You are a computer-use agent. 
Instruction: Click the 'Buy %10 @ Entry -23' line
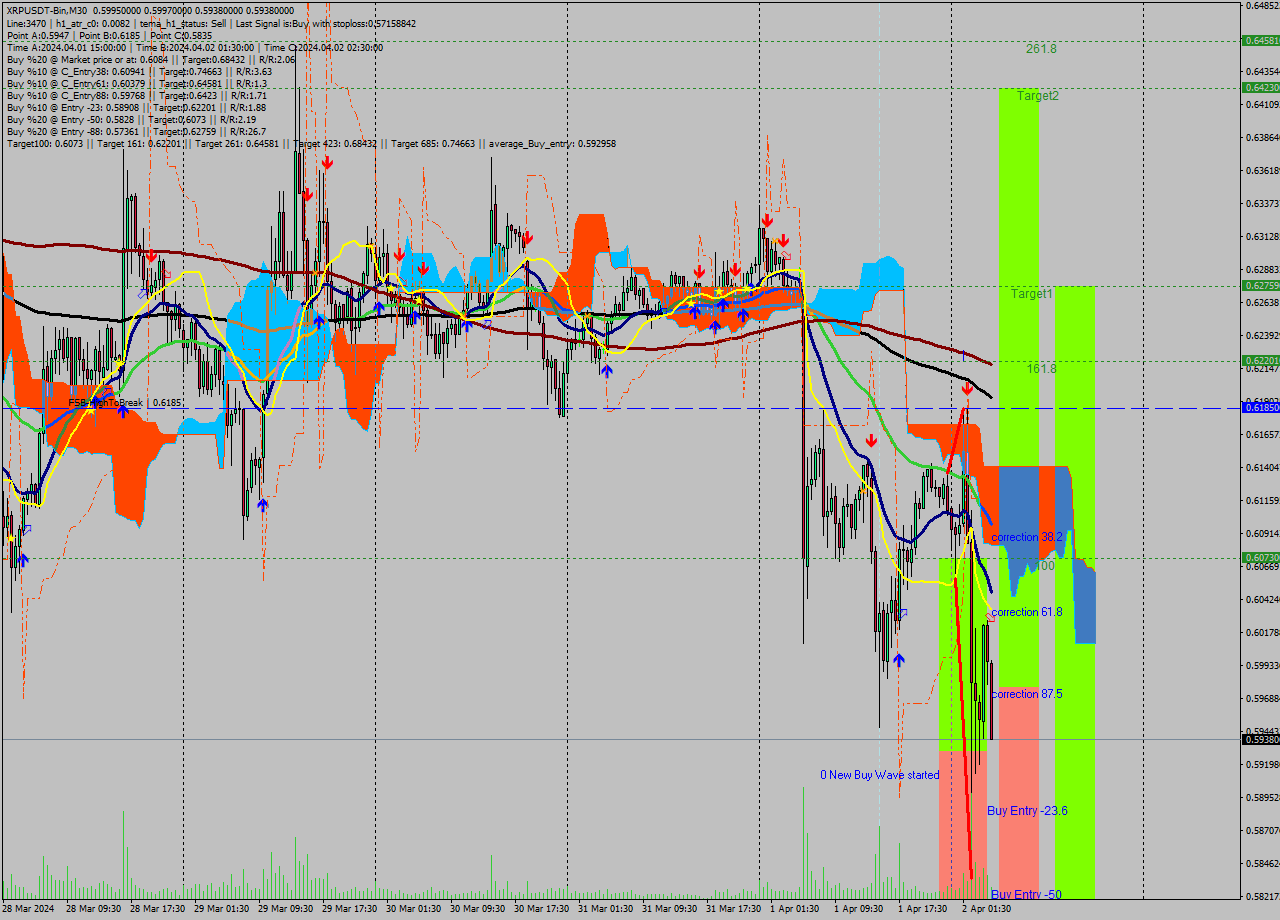coord(136,107)
